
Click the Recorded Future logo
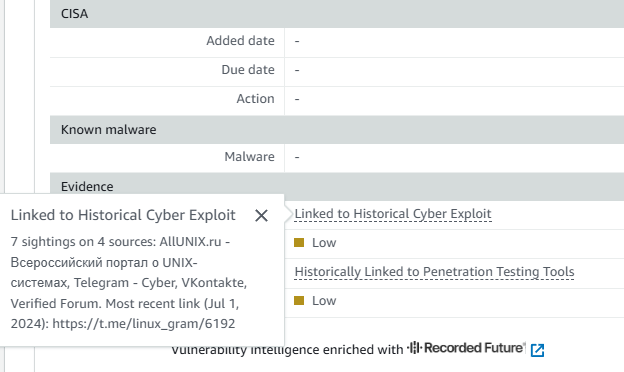(466, 348)
